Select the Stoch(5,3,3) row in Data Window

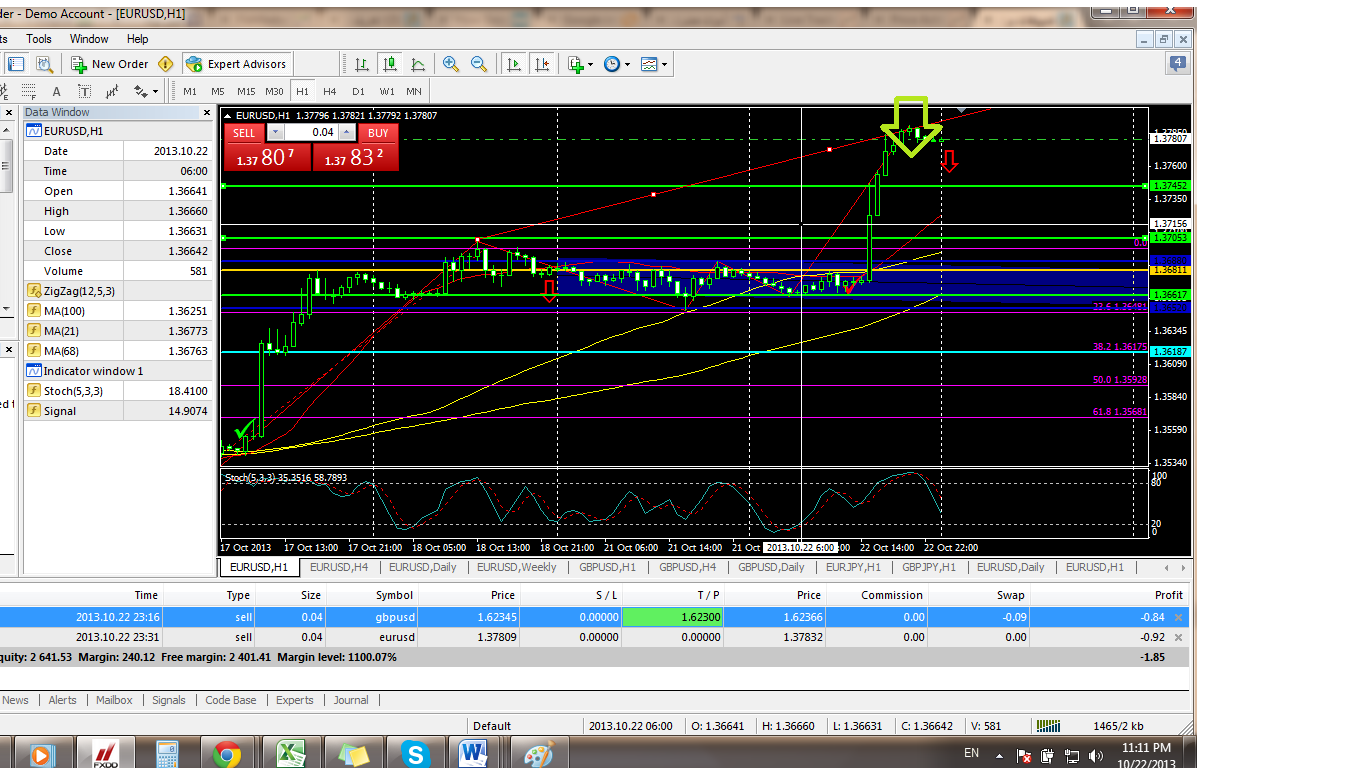118,391
